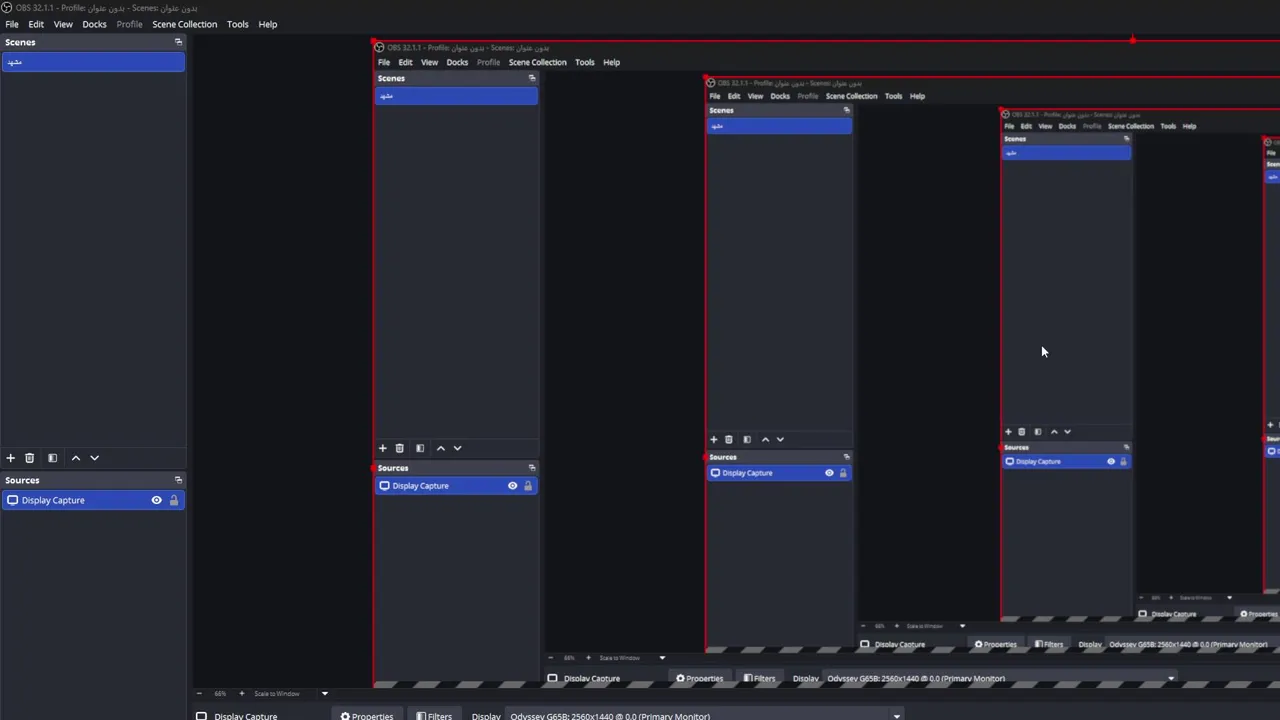Screen dimensions: 1280x720
Task: Open Properties in main source toolbar
Action: coord(367,716)
